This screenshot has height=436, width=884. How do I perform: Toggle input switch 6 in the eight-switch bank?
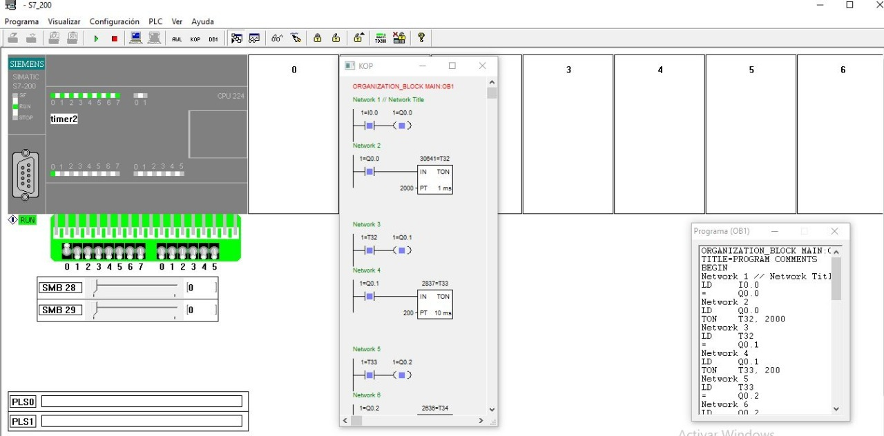click(x=130, y=252)
